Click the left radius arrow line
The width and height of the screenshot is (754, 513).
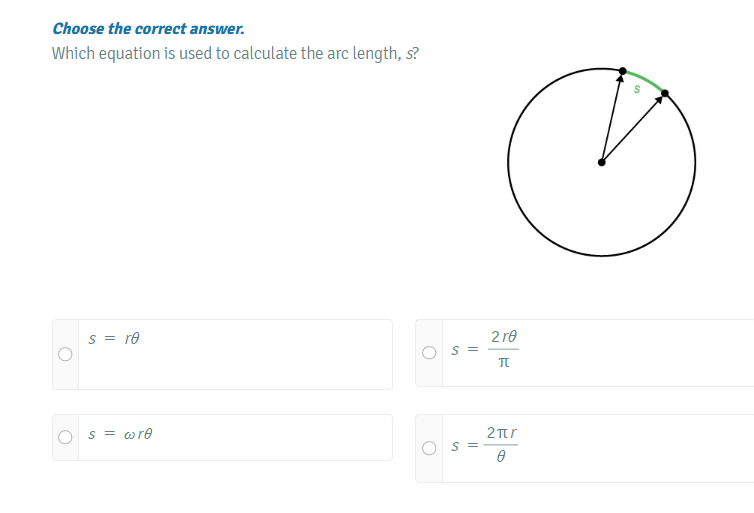point(612,118)
